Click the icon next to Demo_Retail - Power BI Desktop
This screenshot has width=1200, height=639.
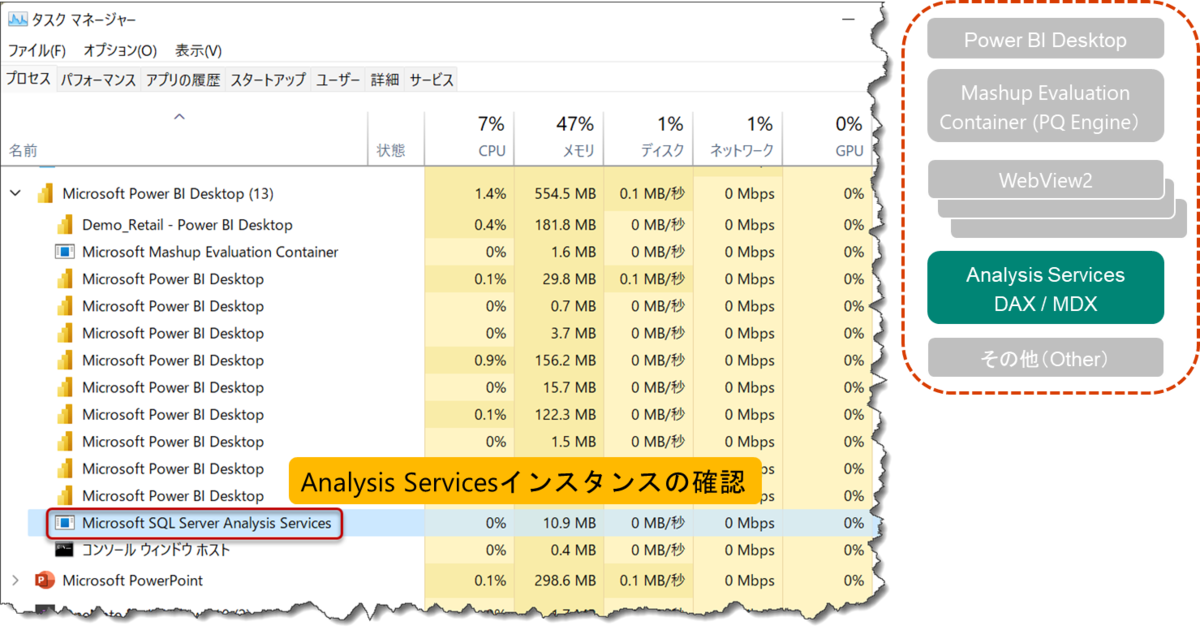(64, 225)
